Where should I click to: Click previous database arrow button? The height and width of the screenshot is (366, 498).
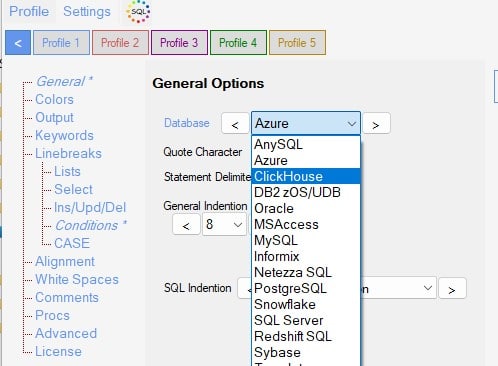click(235, 124)
